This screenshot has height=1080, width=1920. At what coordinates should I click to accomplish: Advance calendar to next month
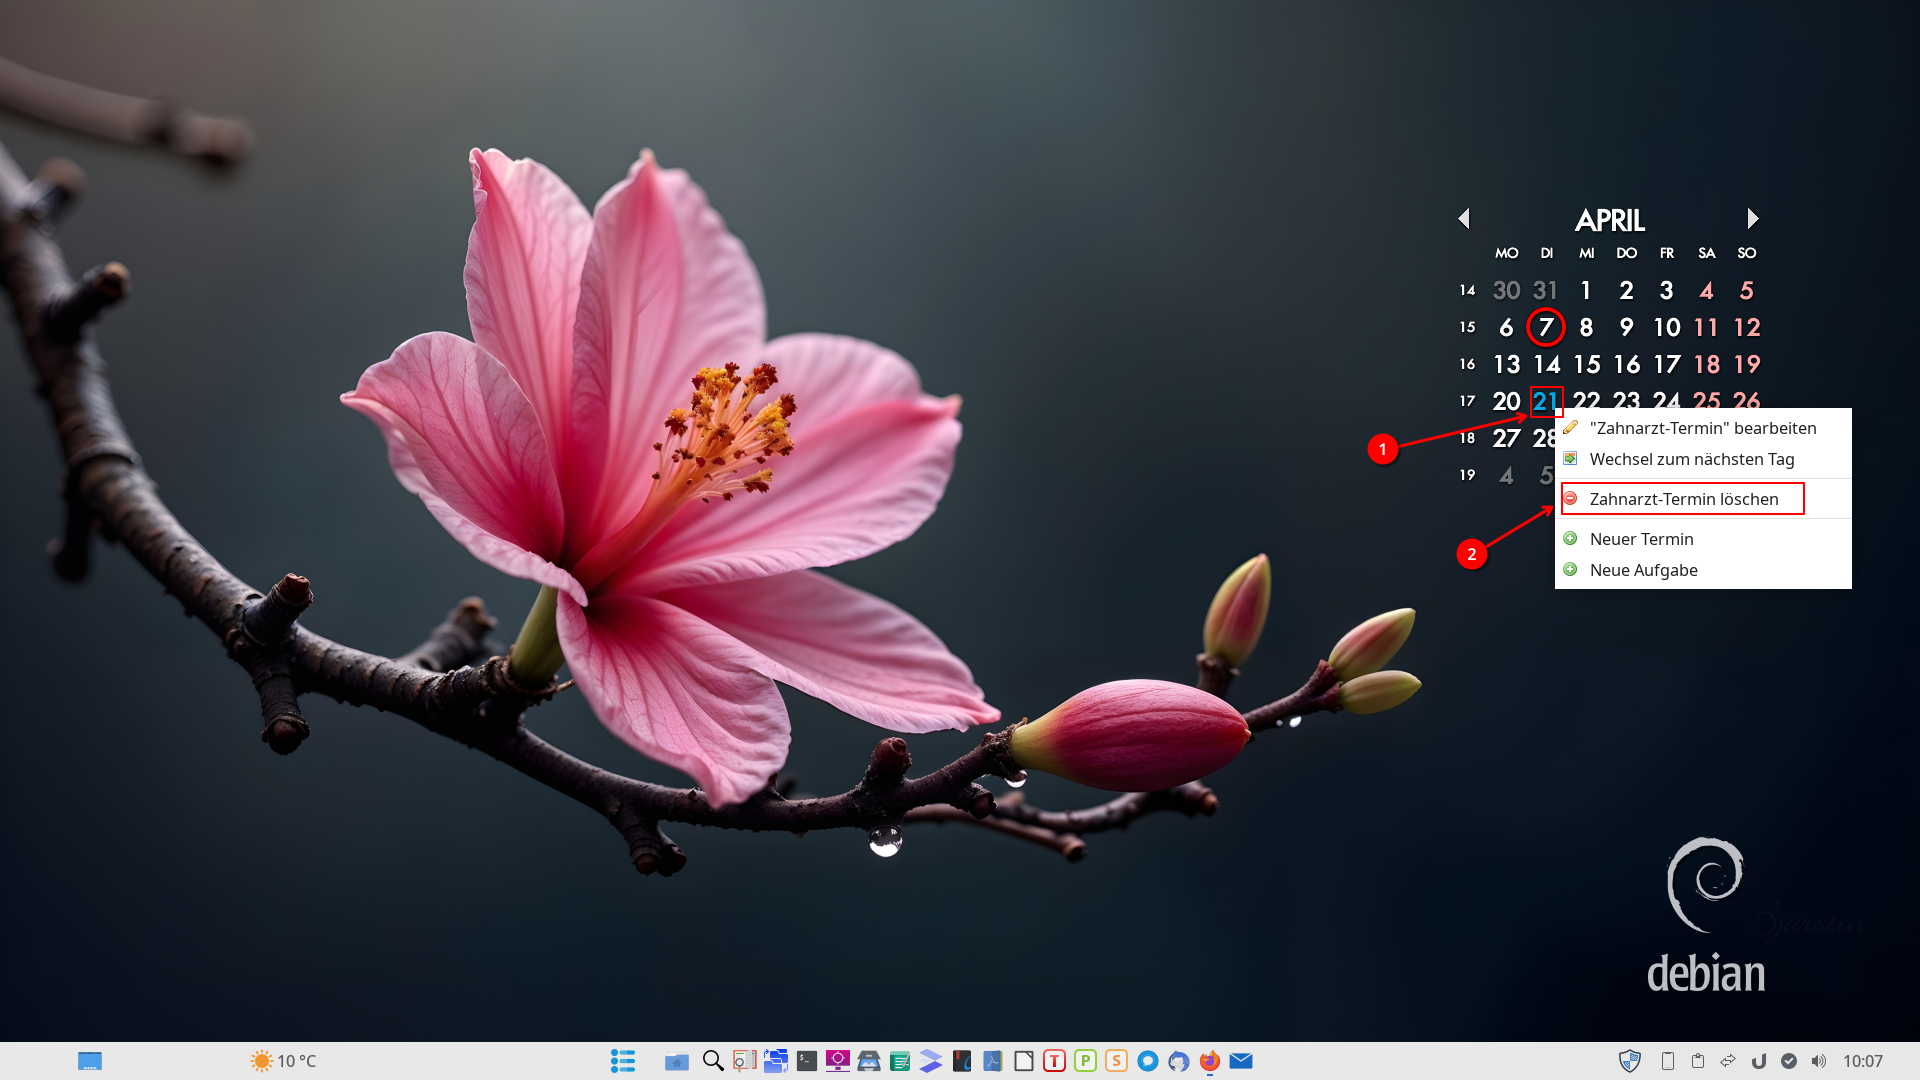point(1752,218)
